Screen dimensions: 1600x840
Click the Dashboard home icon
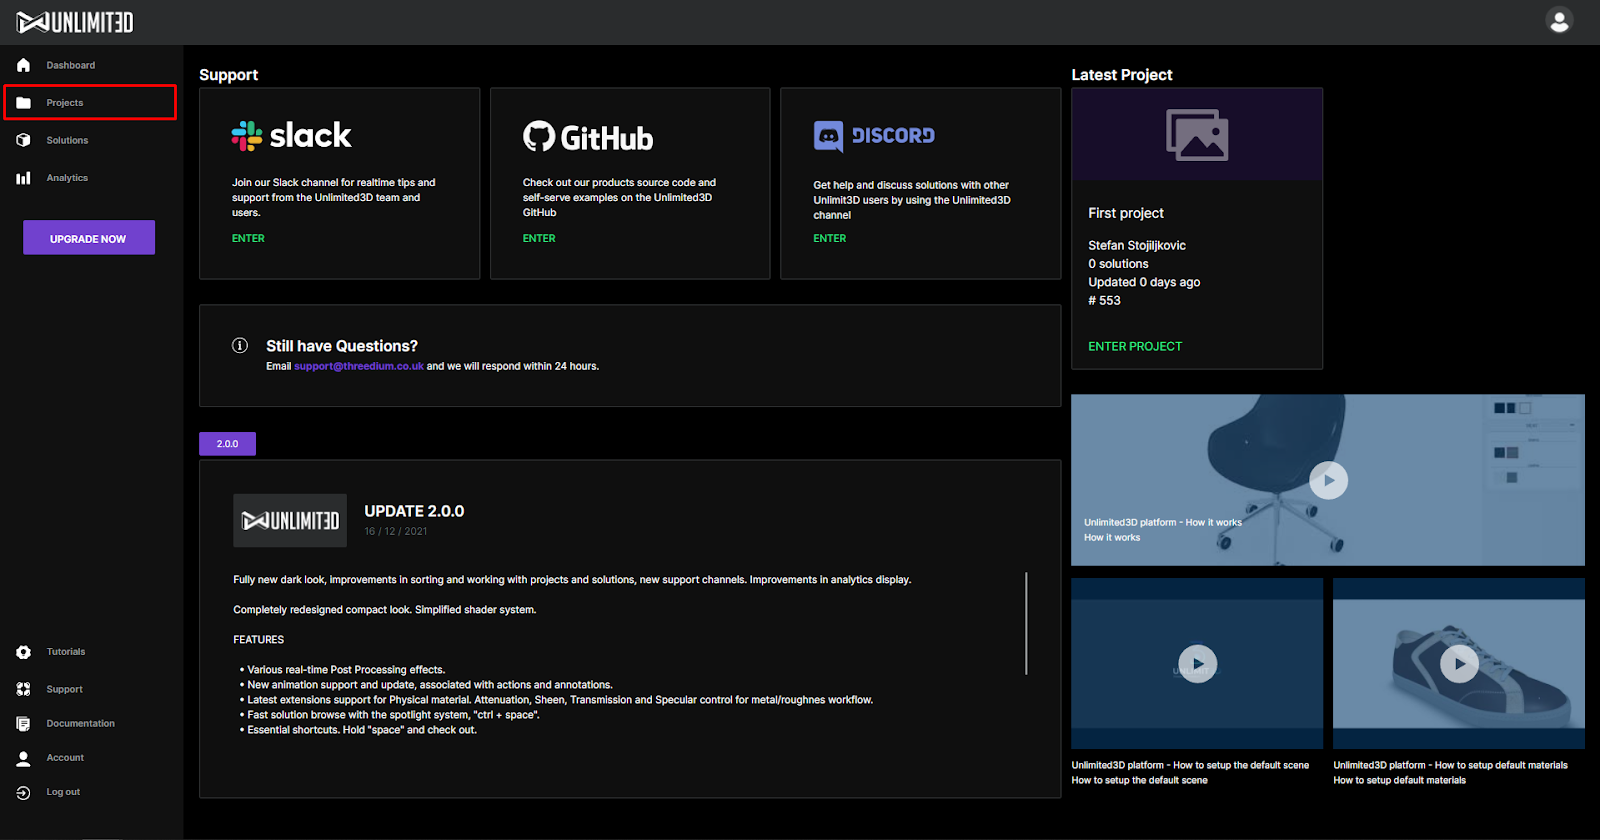(23, 65)
